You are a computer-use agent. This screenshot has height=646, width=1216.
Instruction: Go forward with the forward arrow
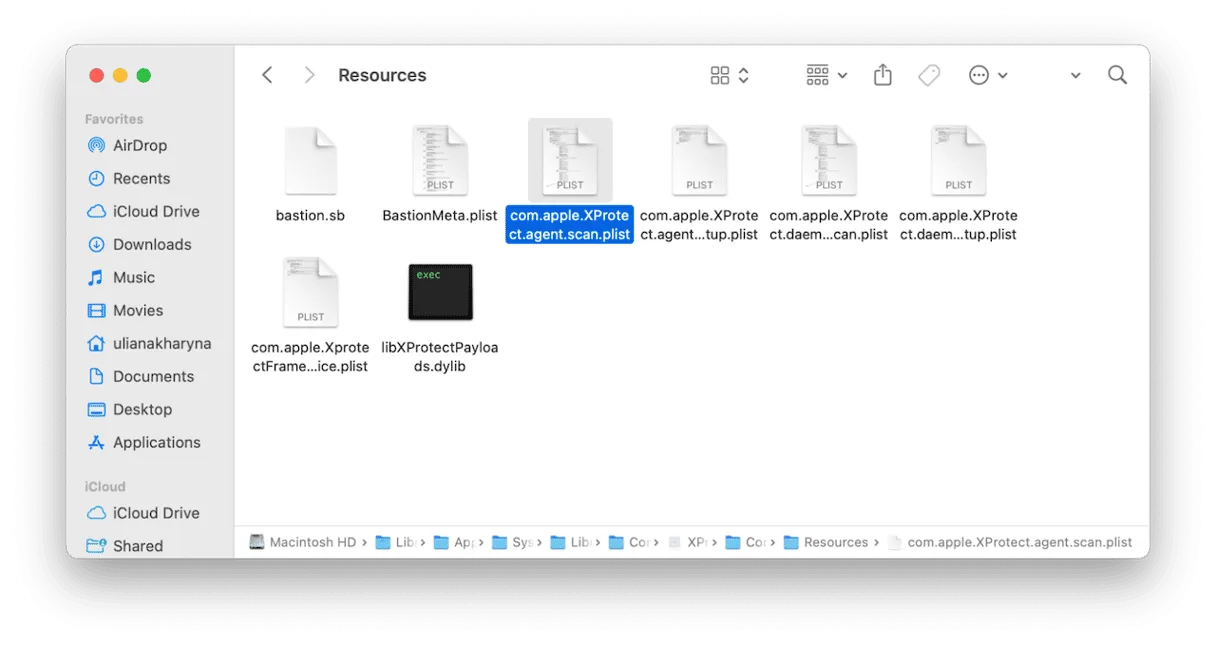coord(309,75)
